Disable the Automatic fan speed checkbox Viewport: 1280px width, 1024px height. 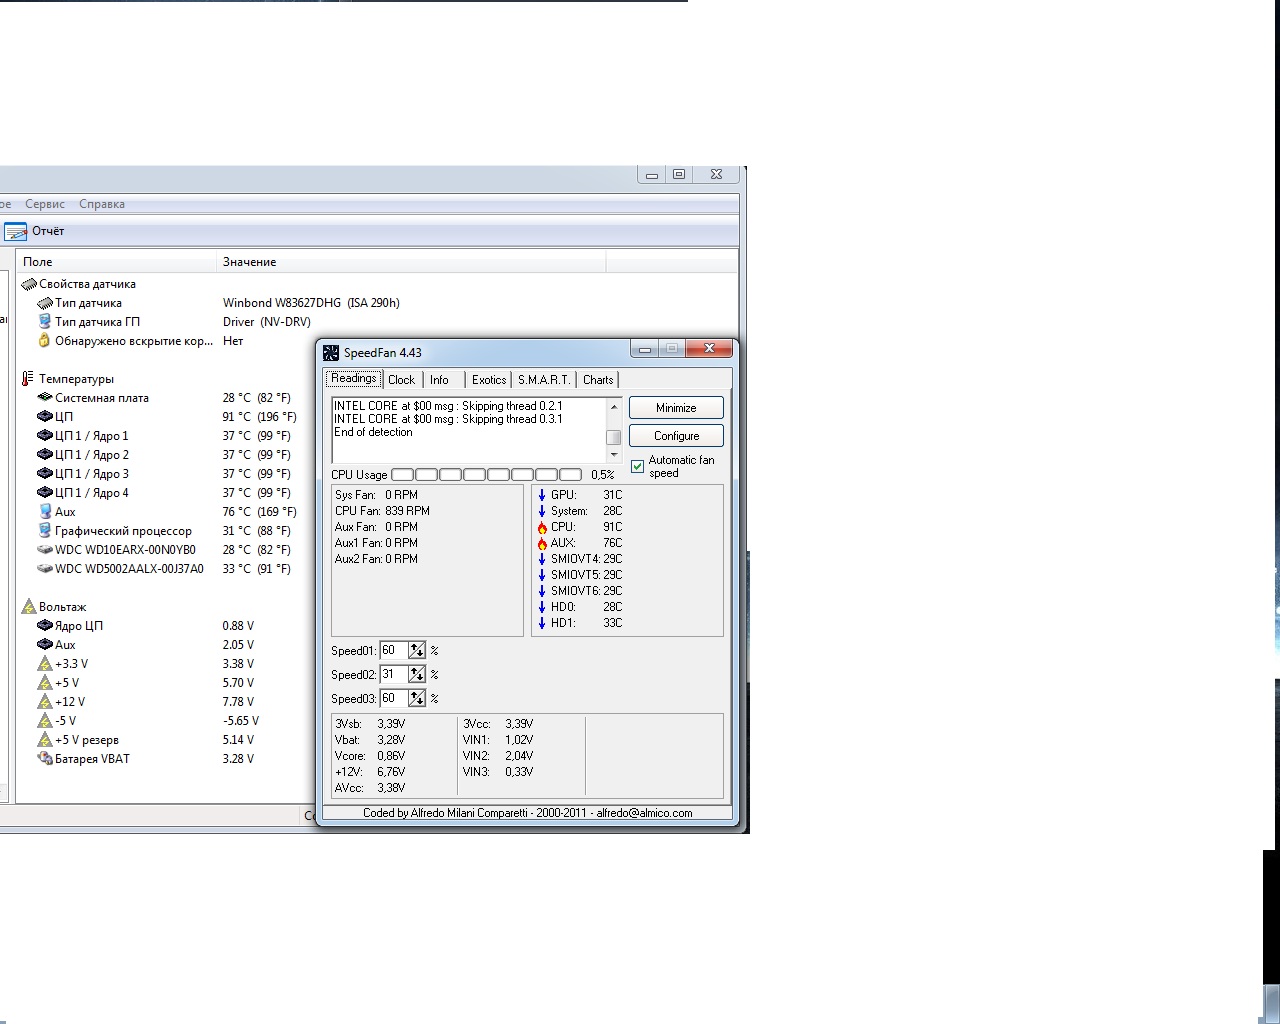[x=638, y=467]
